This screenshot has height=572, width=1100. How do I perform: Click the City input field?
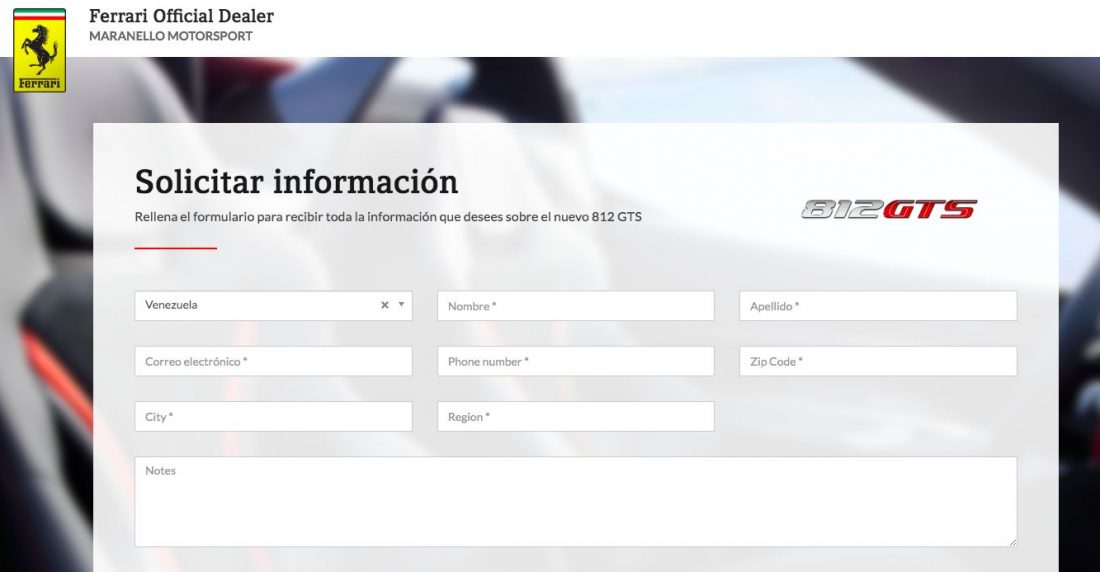click(273, 417)
